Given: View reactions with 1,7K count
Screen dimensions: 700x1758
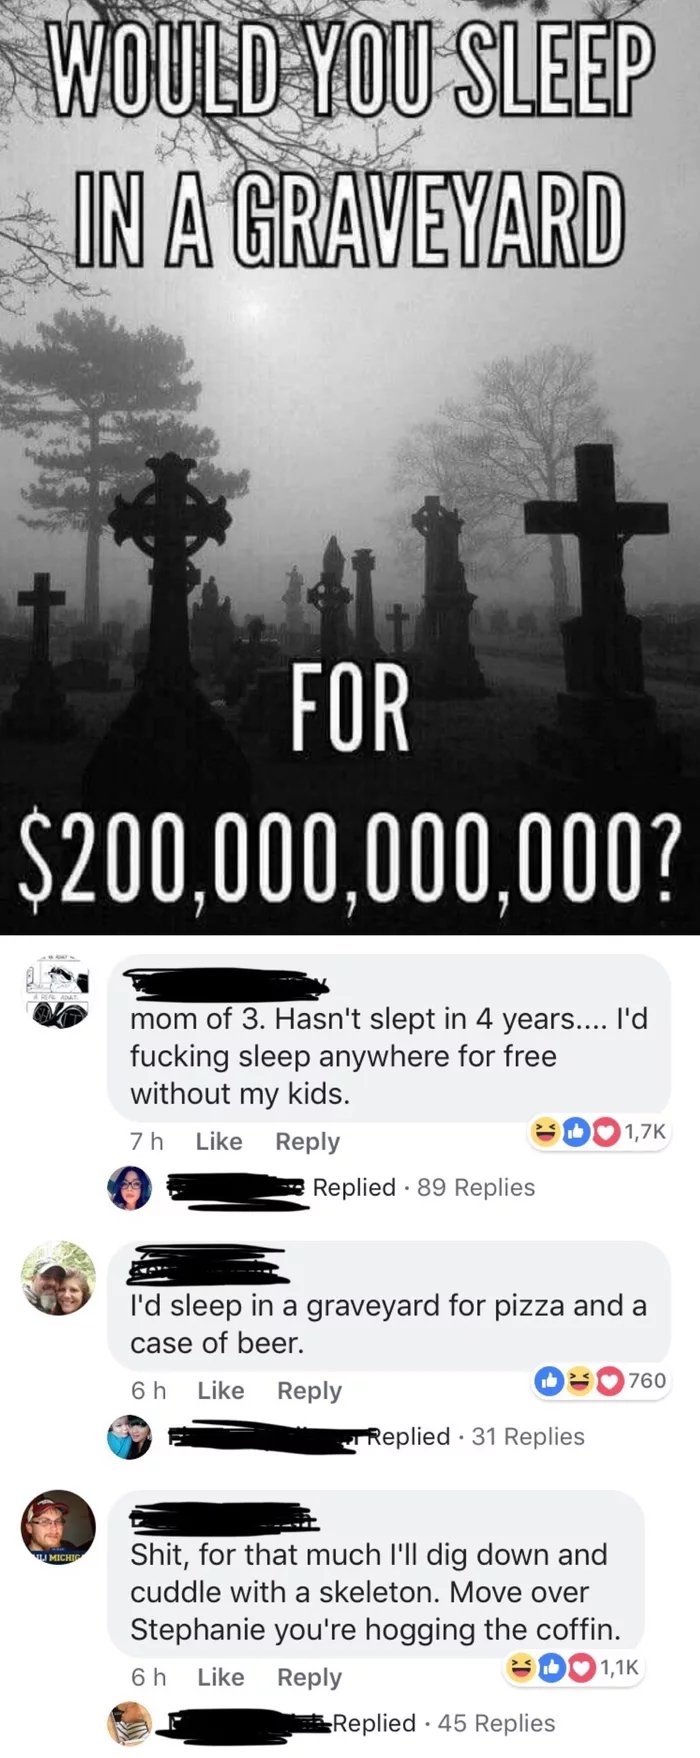Looking at the screenshot, I should (598, 1132).
